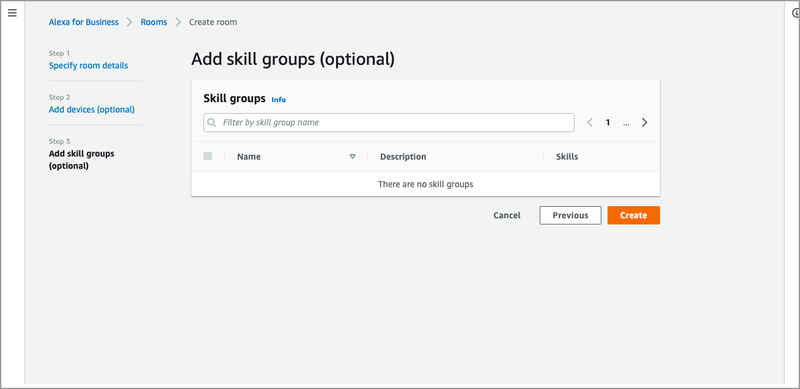Click the Name column sort triangle
The image size is (800, 389).
(352, 157)
